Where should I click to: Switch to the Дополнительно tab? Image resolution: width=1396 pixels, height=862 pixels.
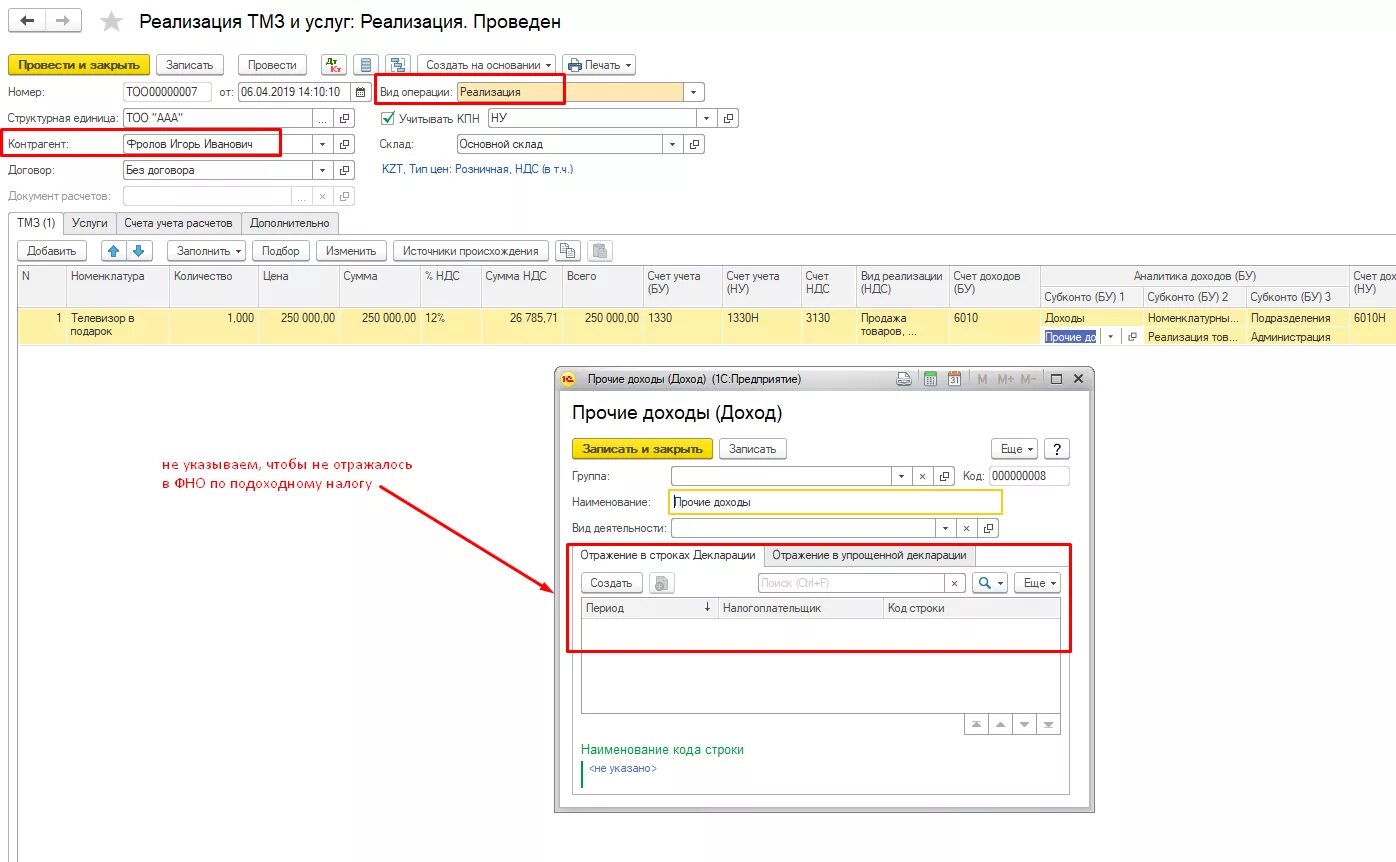(x=290, y=223)
